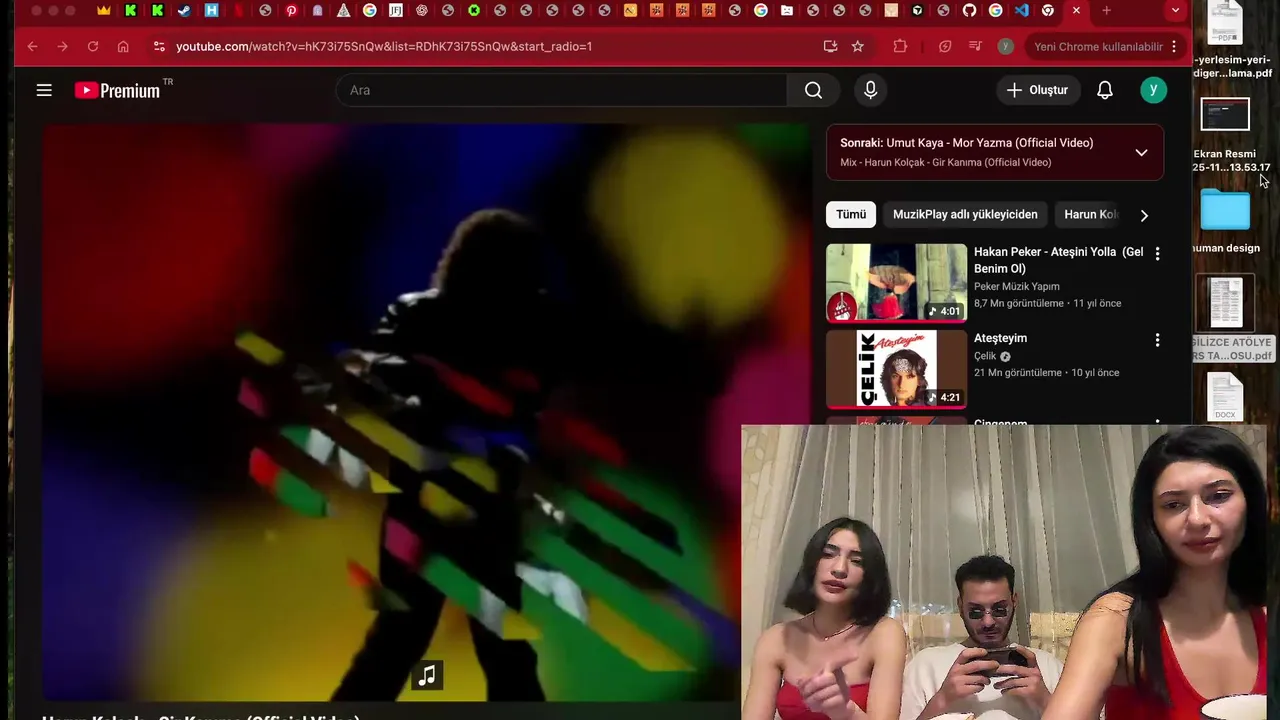1280x720 pixels.
Task: Go back with browser back arrow
Action: click(x=32, y=46)
